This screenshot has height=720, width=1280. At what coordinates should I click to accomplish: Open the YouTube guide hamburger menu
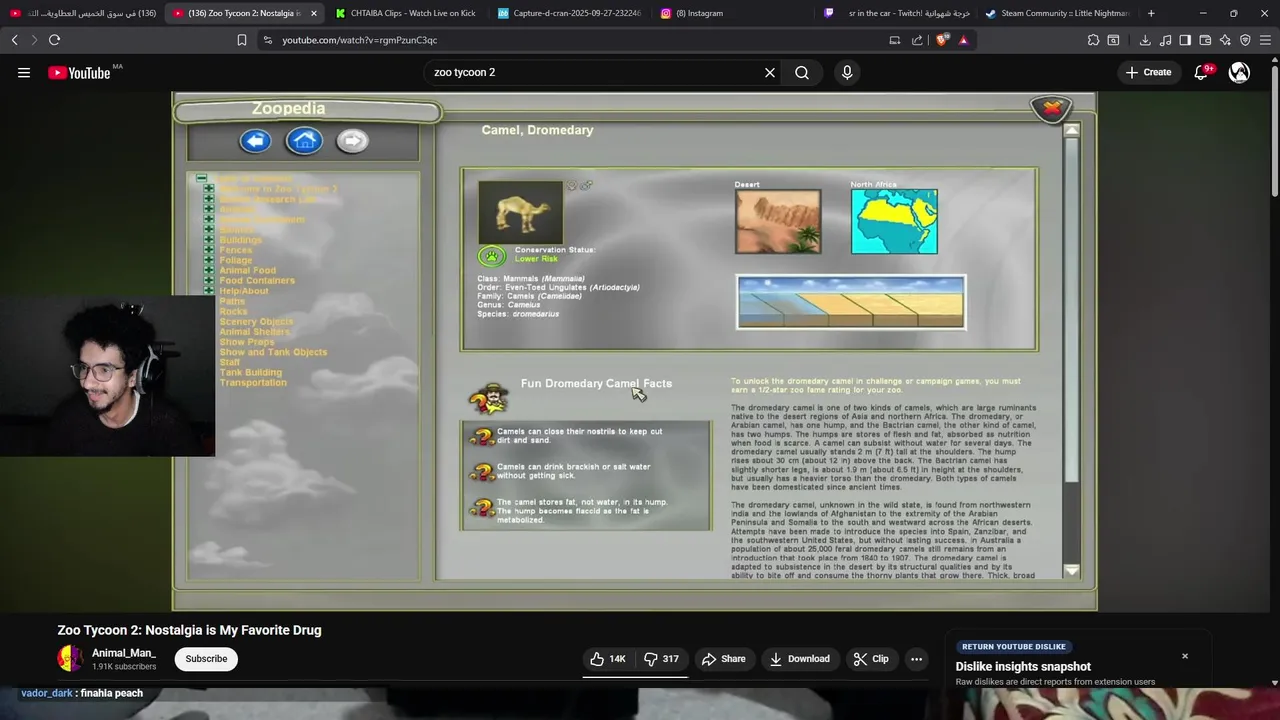(24, 72)
